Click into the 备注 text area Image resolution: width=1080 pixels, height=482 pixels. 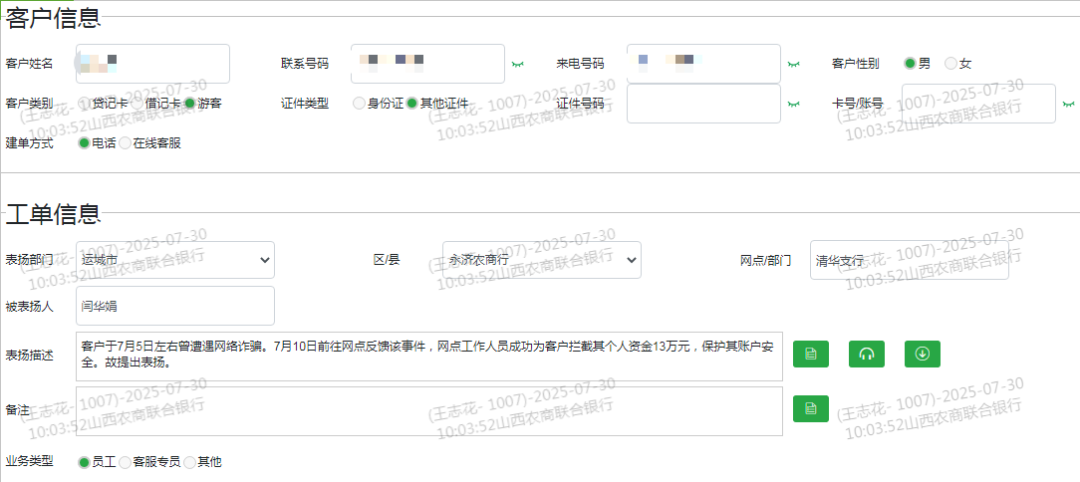pyautogui.click(x=428, y=411)
